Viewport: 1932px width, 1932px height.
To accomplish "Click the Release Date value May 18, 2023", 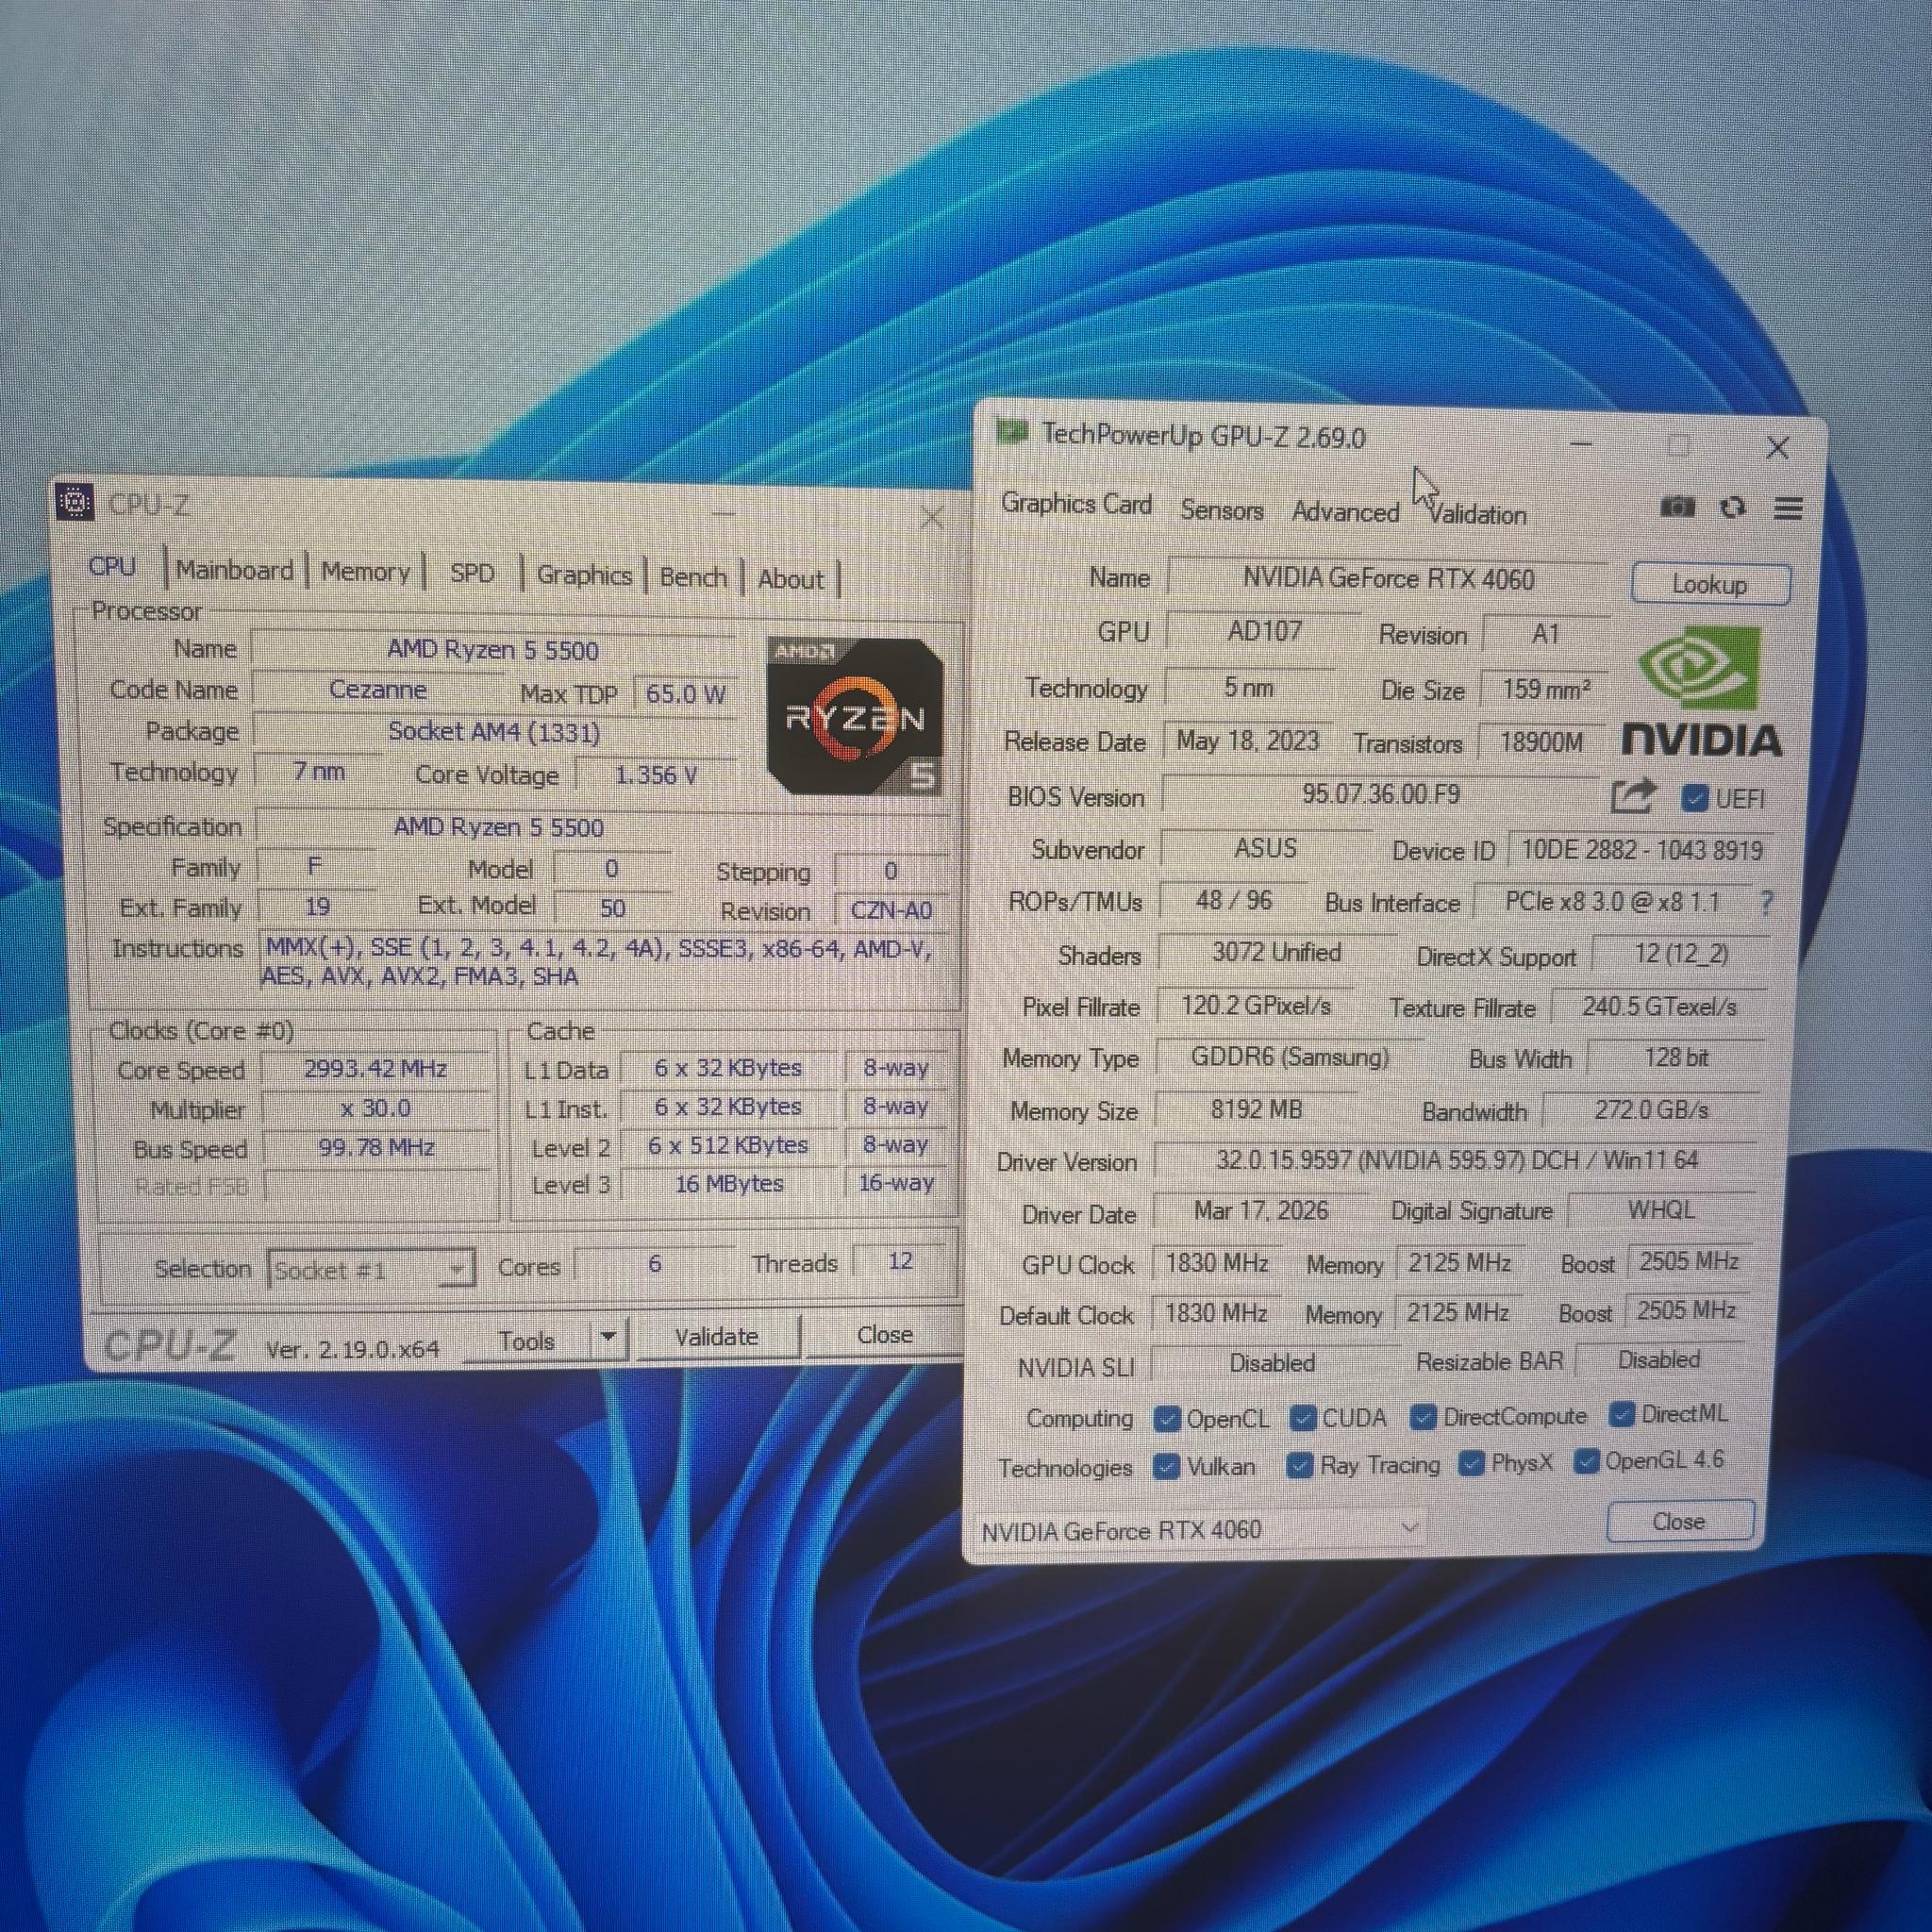I will click(x=1247, y=741).
